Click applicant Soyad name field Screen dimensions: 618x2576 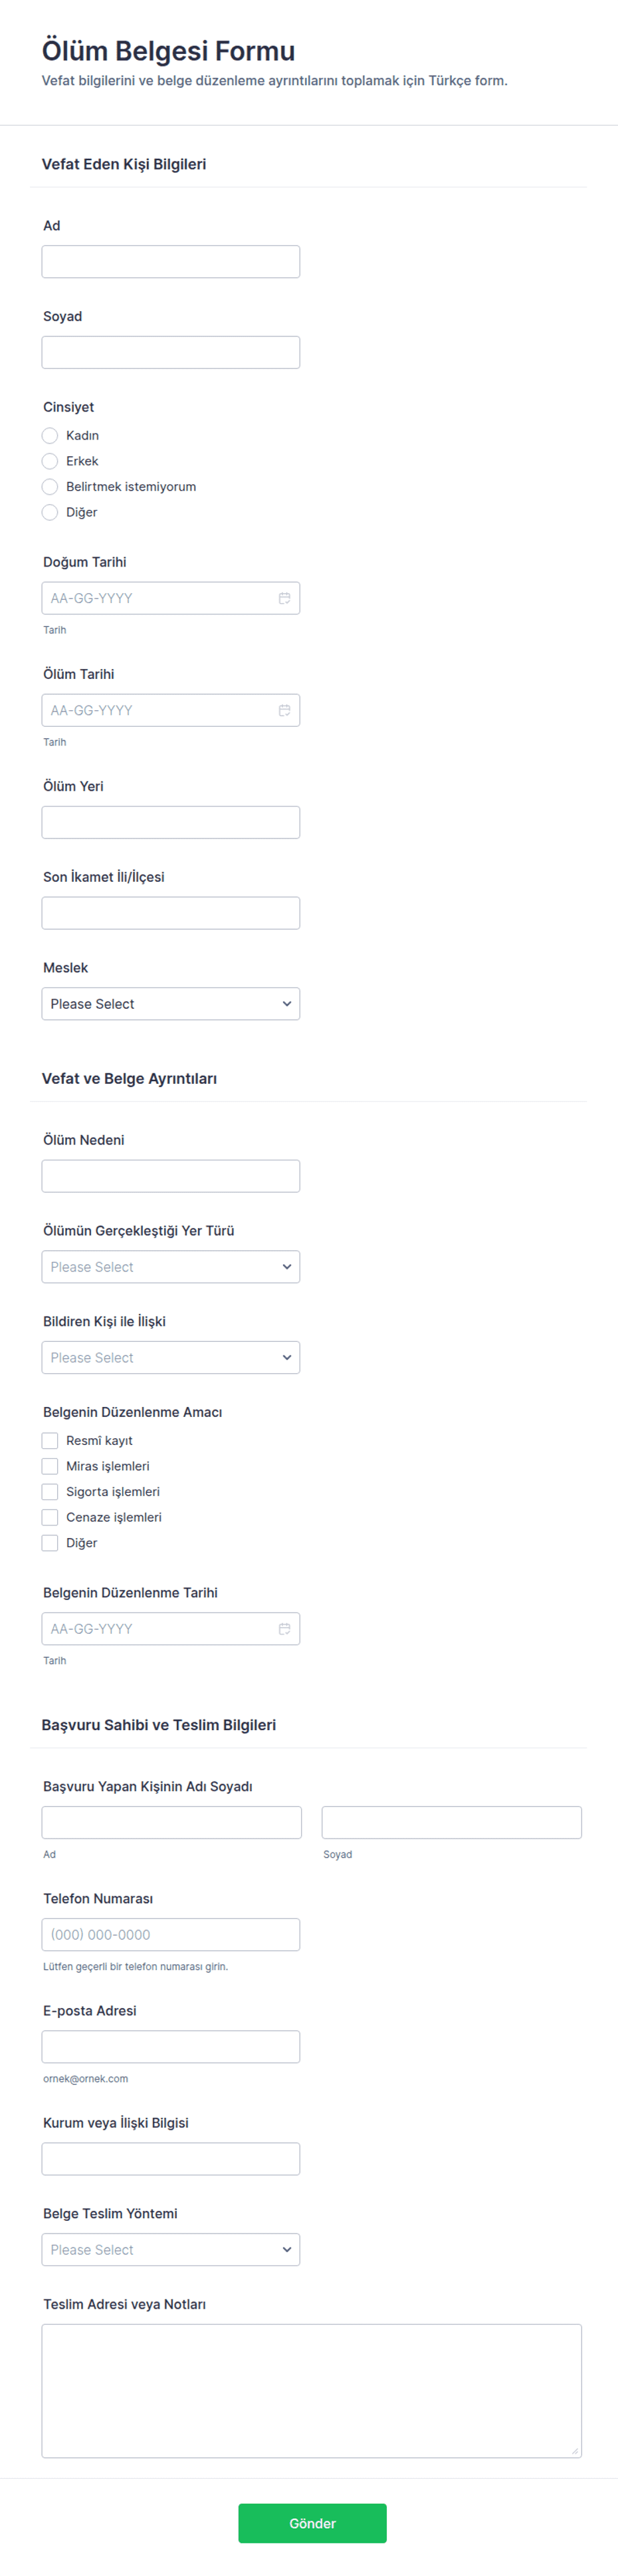[451, 1822]
